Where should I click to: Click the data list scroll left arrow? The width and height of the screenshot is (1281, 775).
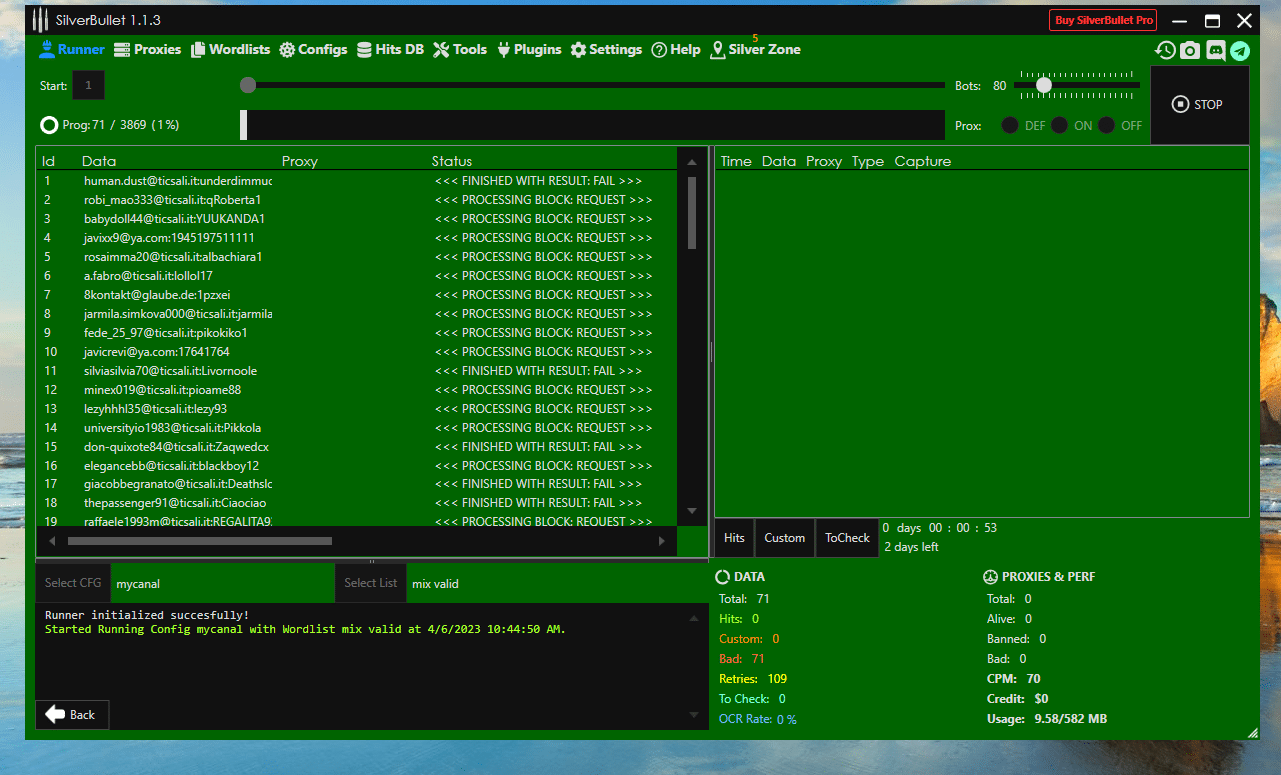[52, 541]
